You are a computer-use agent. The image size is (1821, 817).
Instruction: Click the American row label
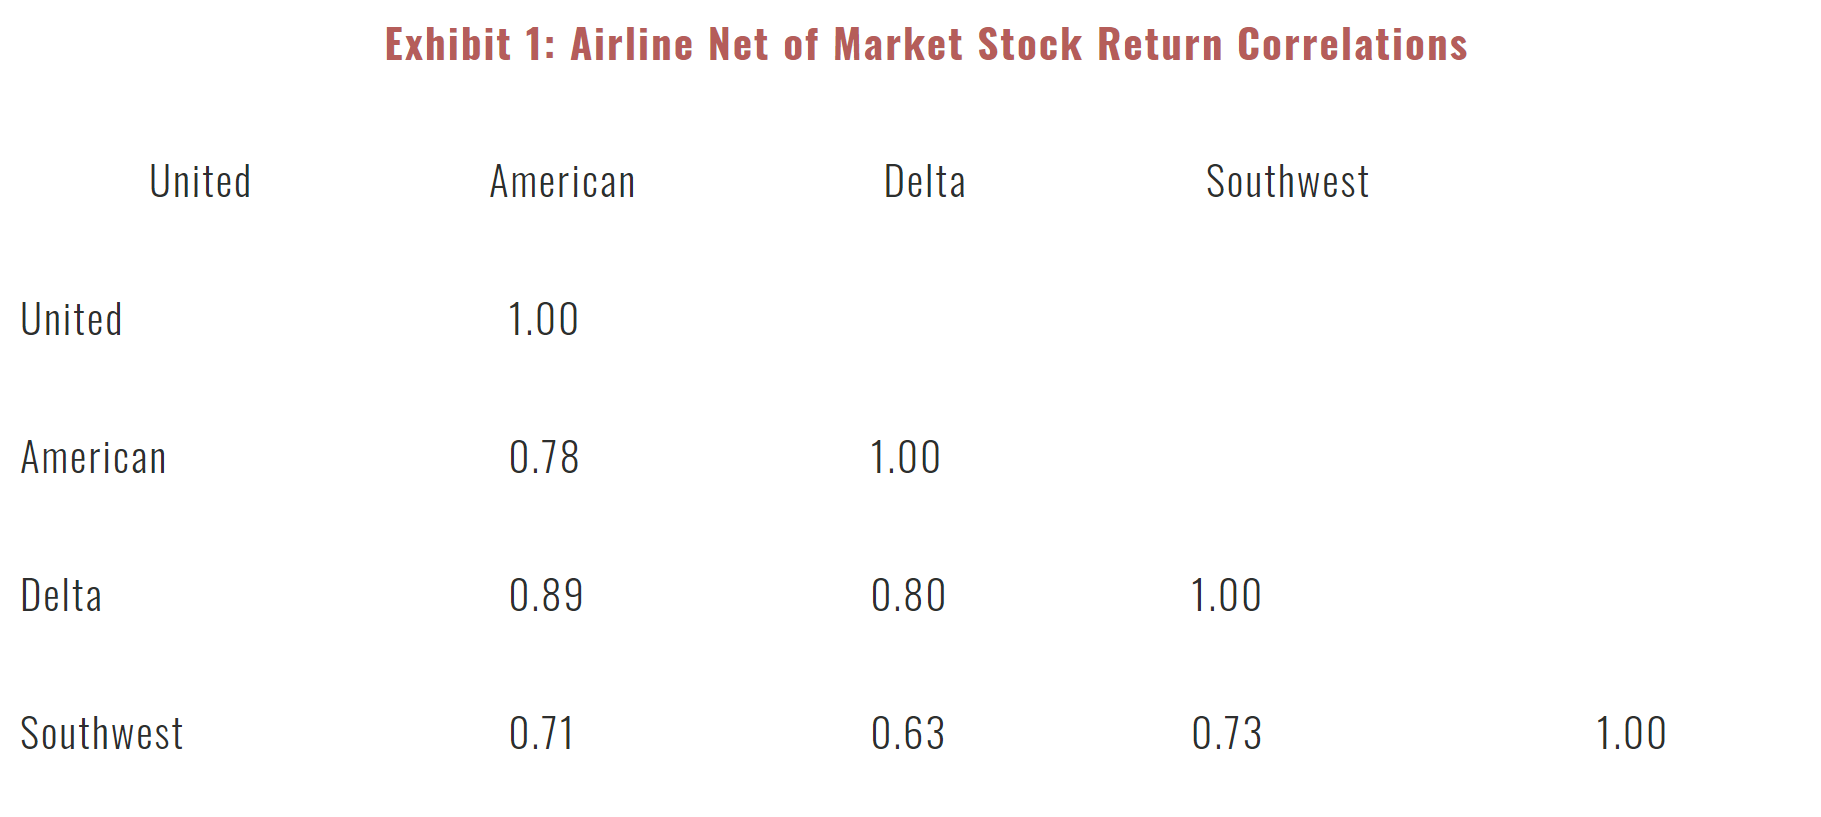point(93,458)
